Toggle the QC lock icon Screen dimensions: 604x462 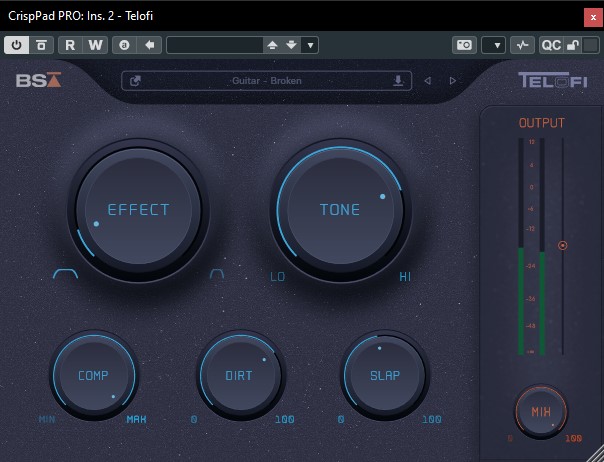pyautogui.click(x=572, y=45)
